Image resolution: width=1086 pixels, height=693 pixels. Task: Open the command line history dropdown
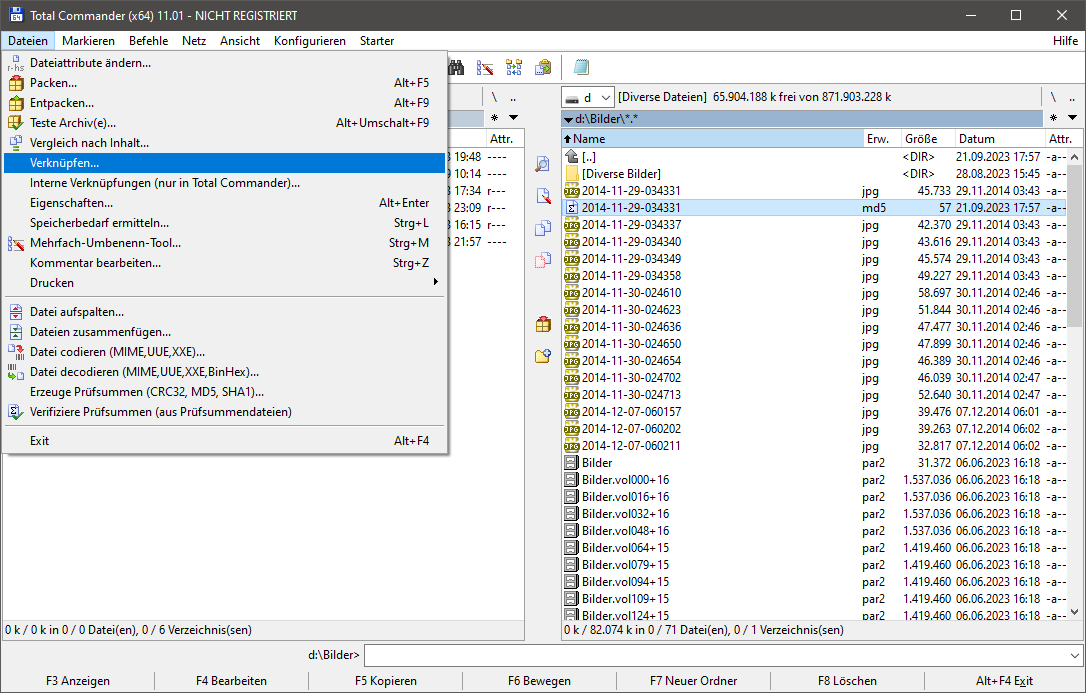click(x=1074, y=655)
